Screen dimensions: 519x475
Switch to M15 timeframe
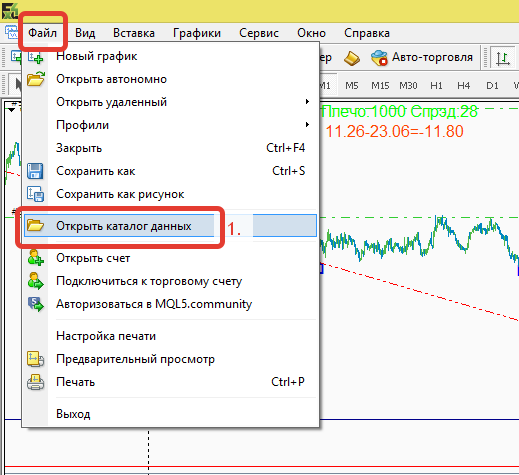380,86
